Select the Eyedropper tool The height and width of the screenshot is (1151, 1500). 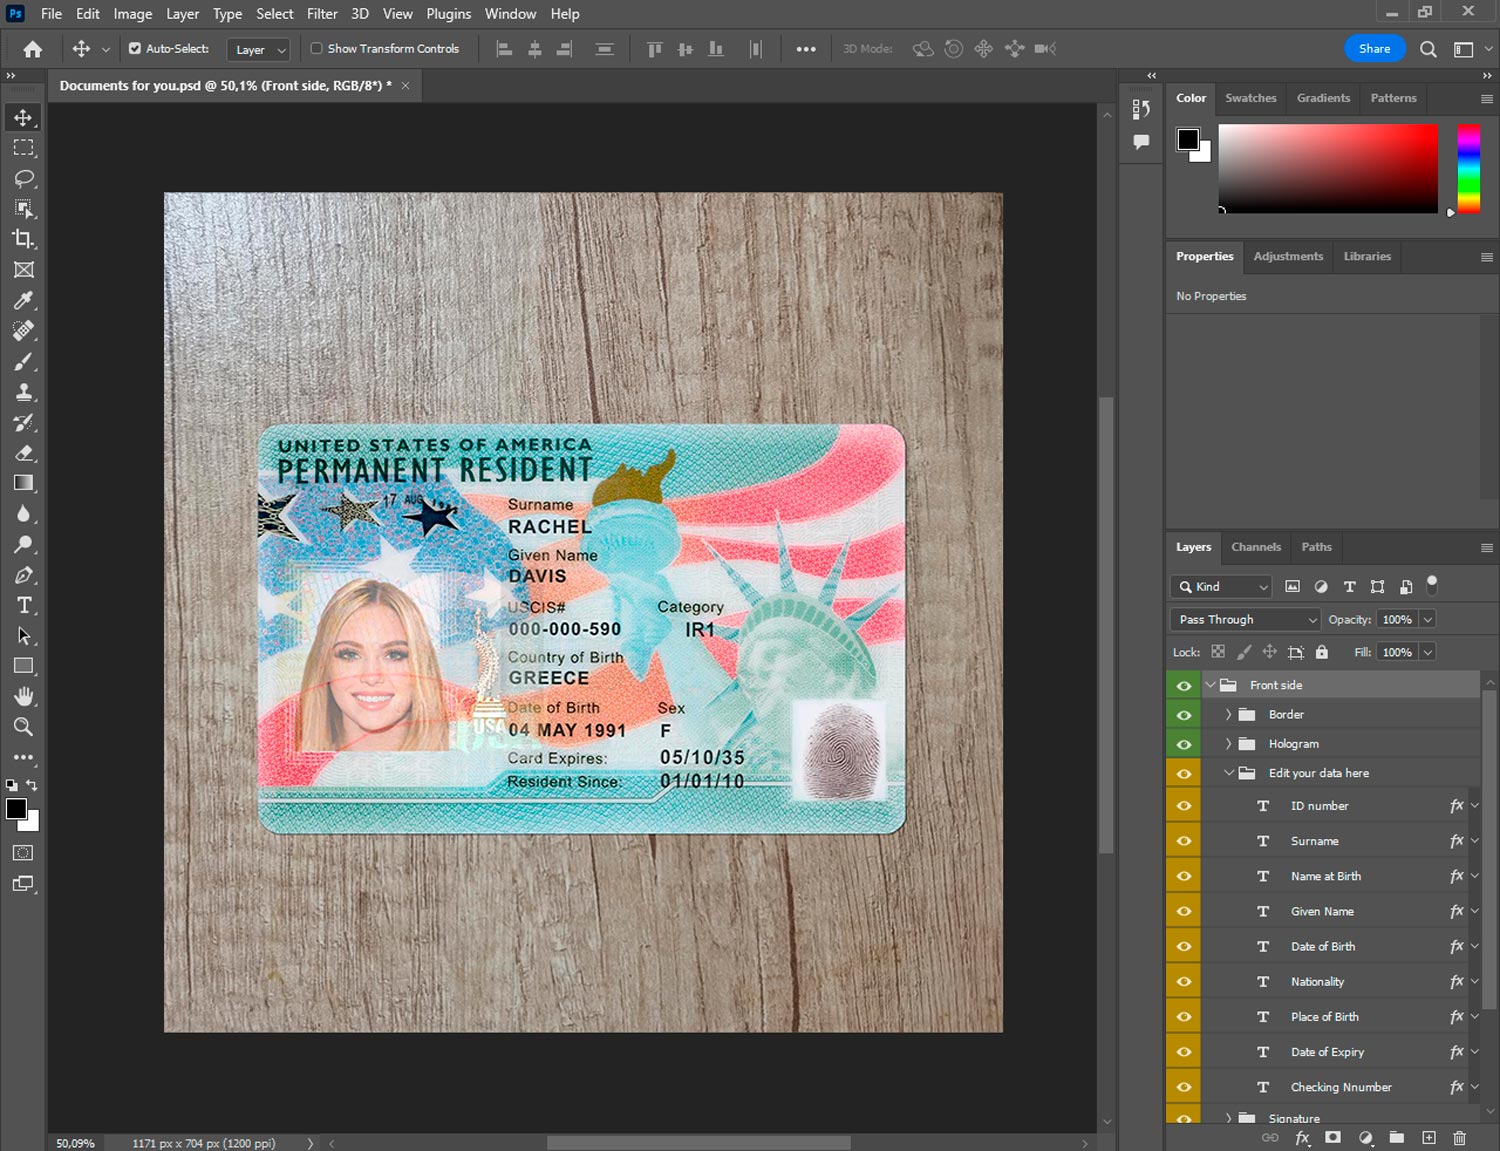(x=23, y=300)
